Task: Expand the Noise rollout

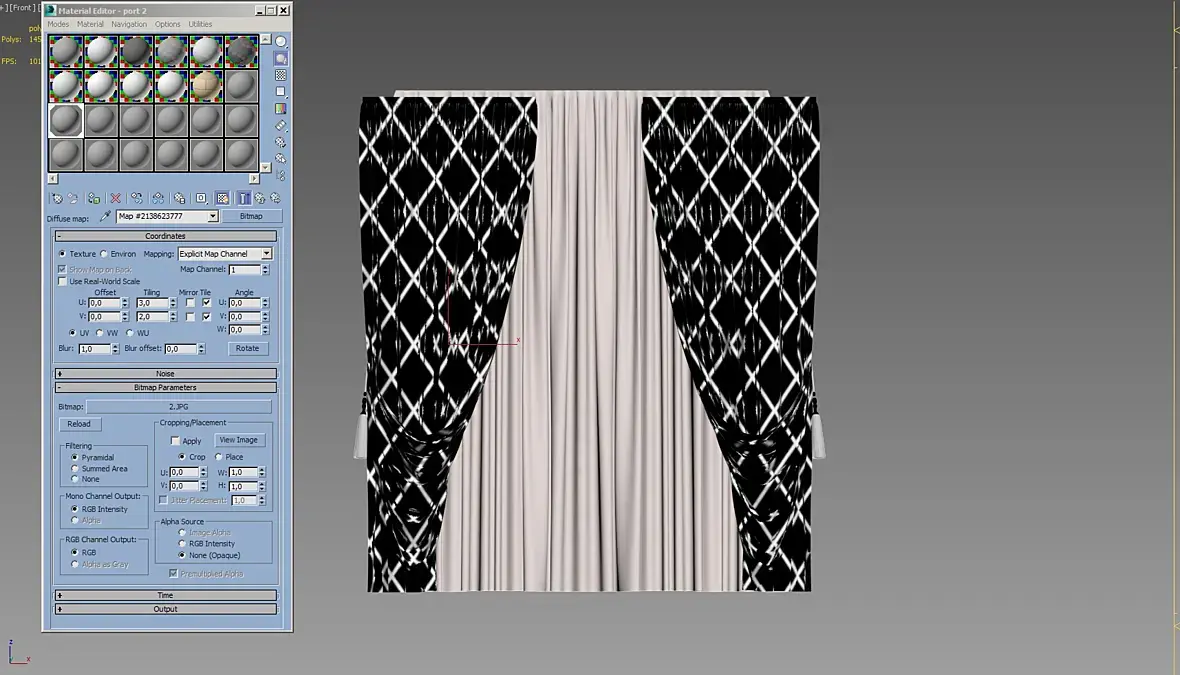Action: click(165, 374)
